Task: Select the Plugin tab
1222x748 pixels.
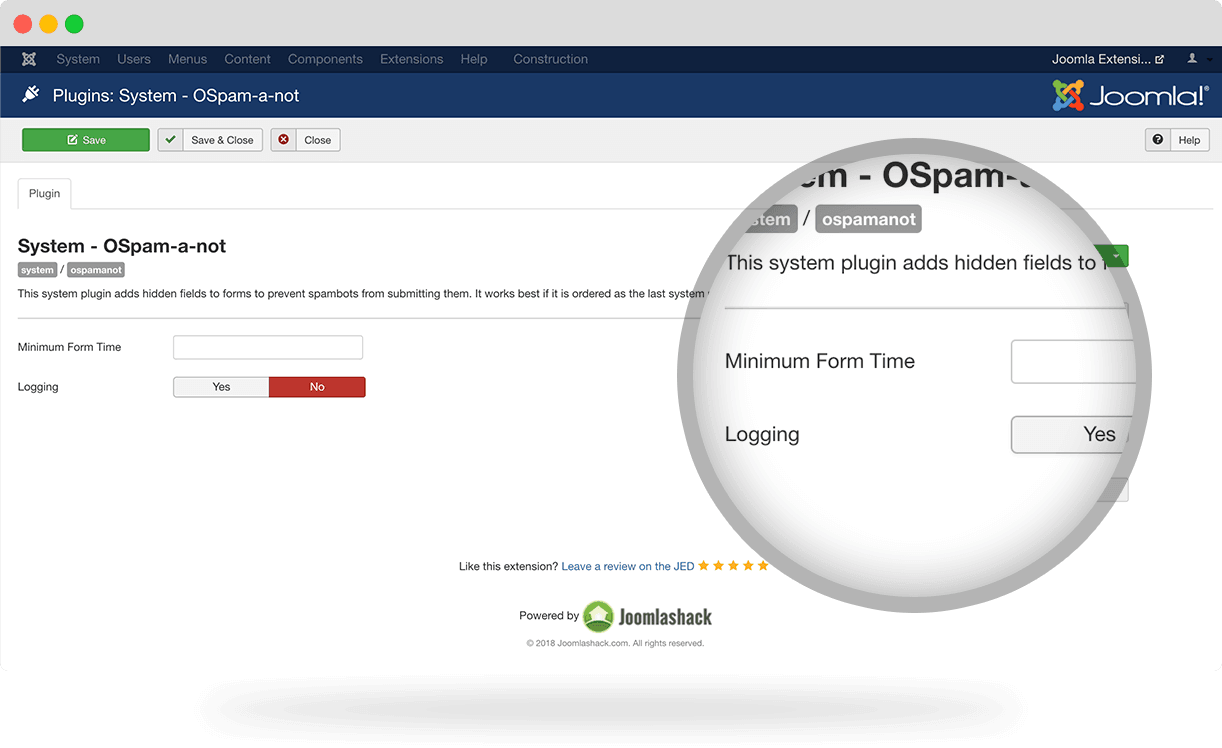Action: click(x=44, y=194)
